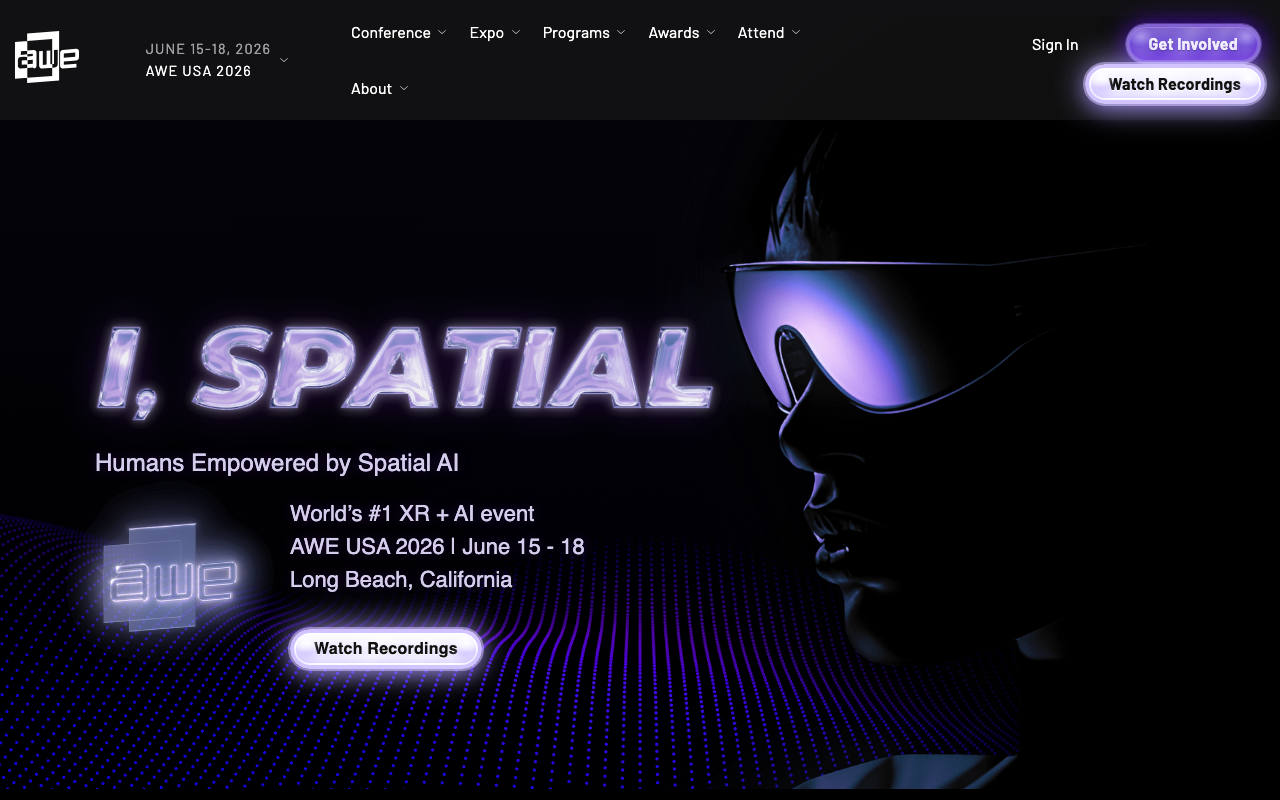
Task: Click Humans Empowered by Spatial AI text
Action: 277,463
